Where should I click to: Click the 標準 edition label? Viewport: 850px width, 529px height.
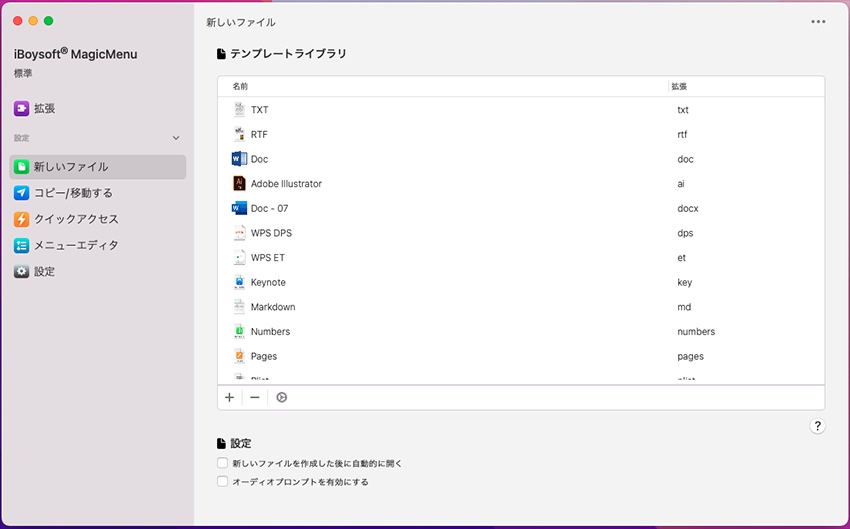pyautogui.click(x=23, y=73)
